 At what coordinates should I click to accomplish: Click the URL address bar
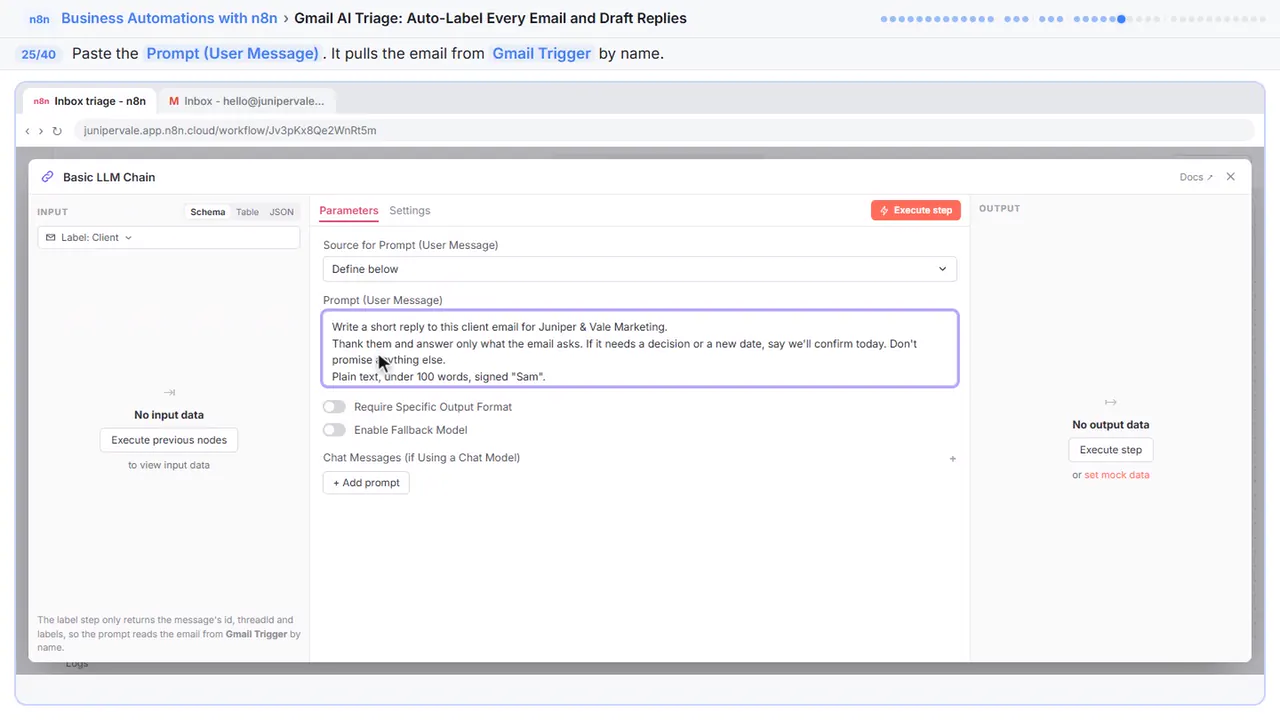(664, 130)
